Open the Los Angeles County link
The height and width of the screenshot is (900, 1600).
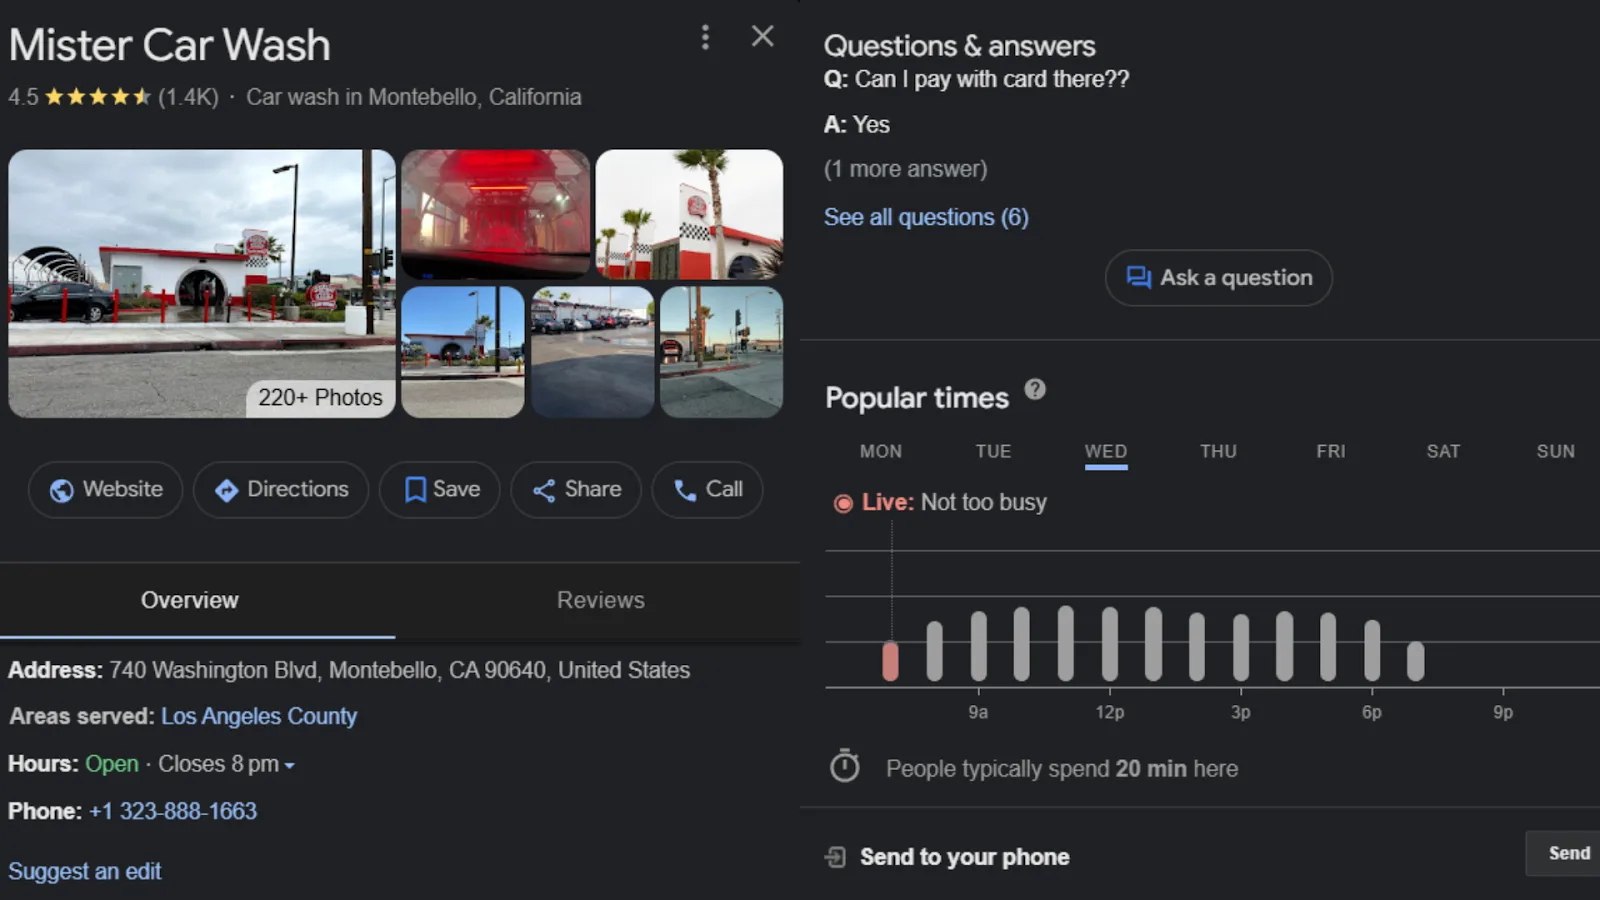pos(259,717)
